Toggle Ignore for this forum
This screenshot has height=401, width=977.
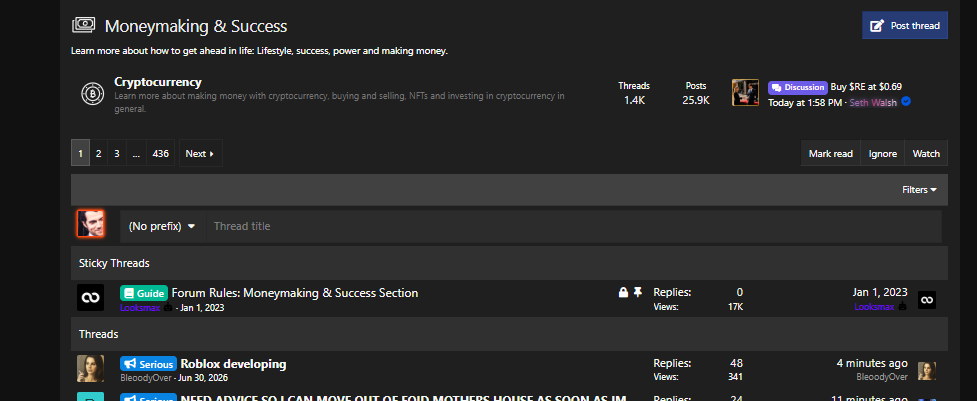tap(883, 153)
